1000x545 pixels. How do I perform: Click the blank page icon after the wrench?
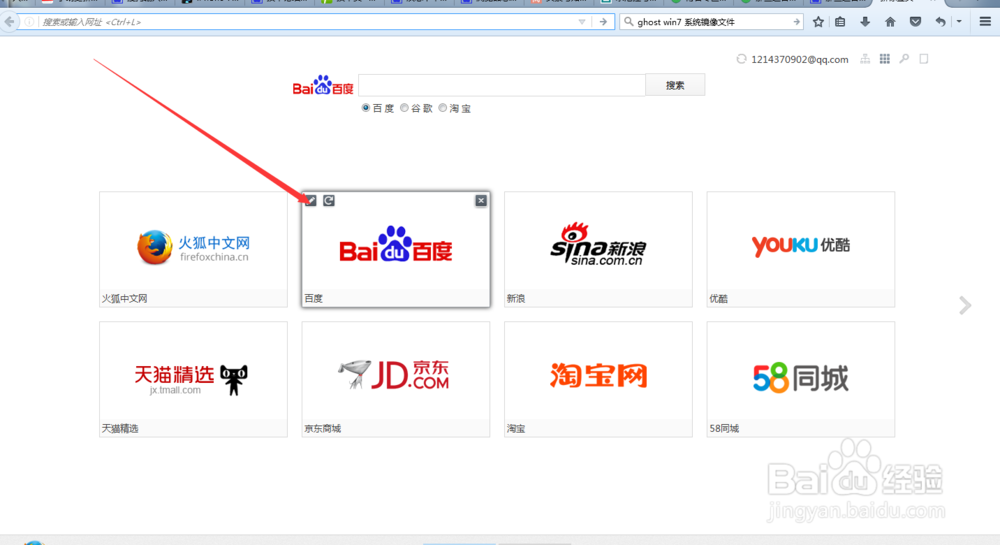923,59
